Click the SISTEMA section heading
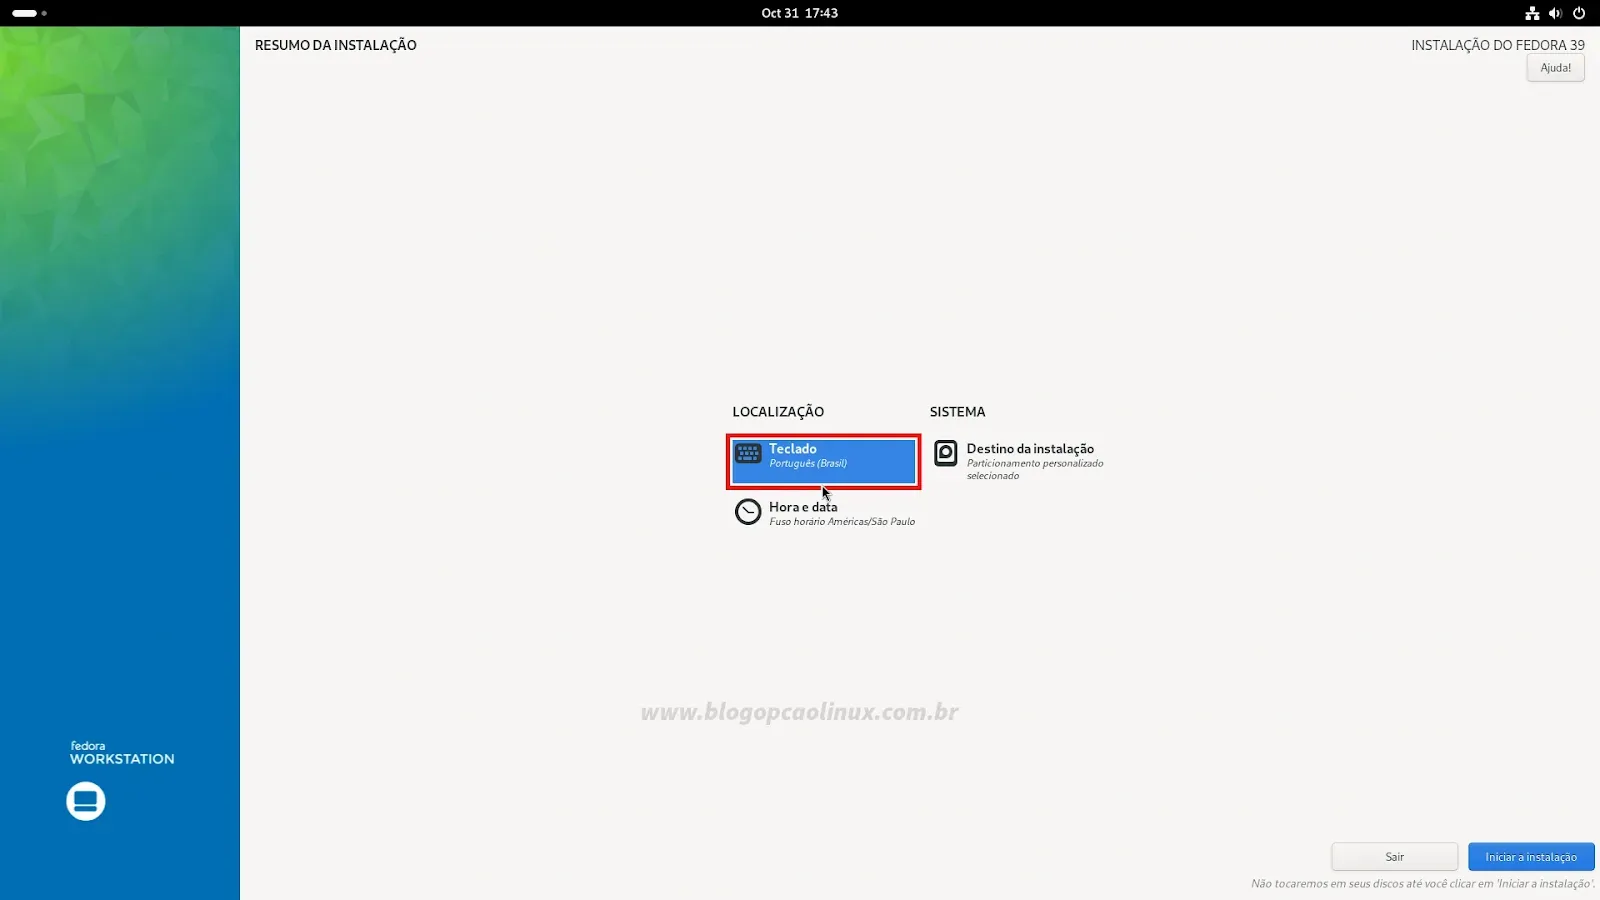The width and height of the screenshot is (1600, 900). 957,412
